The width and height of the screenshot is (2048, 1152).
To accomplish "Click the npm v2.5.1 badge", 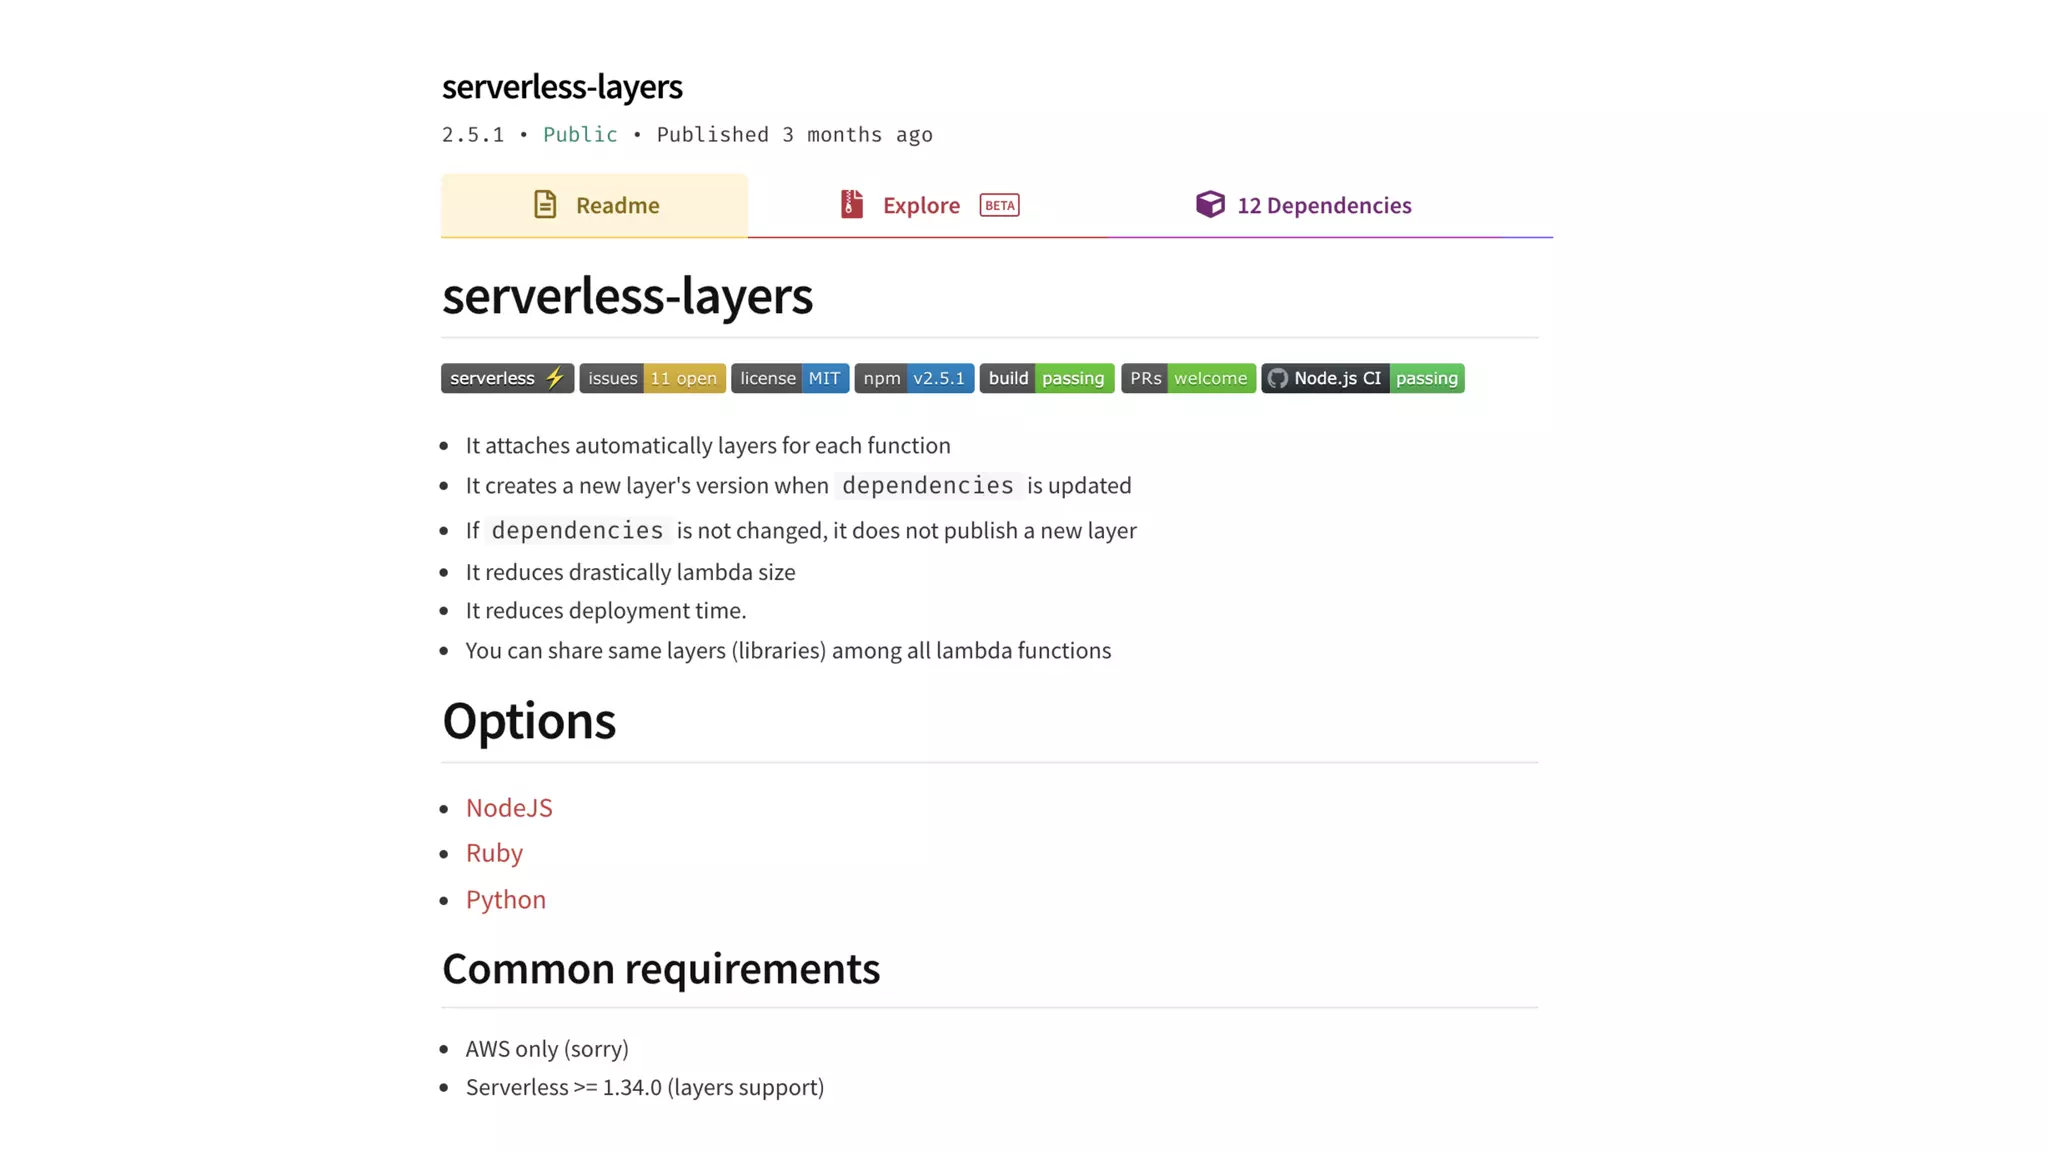I will click(x=914, y=378).
